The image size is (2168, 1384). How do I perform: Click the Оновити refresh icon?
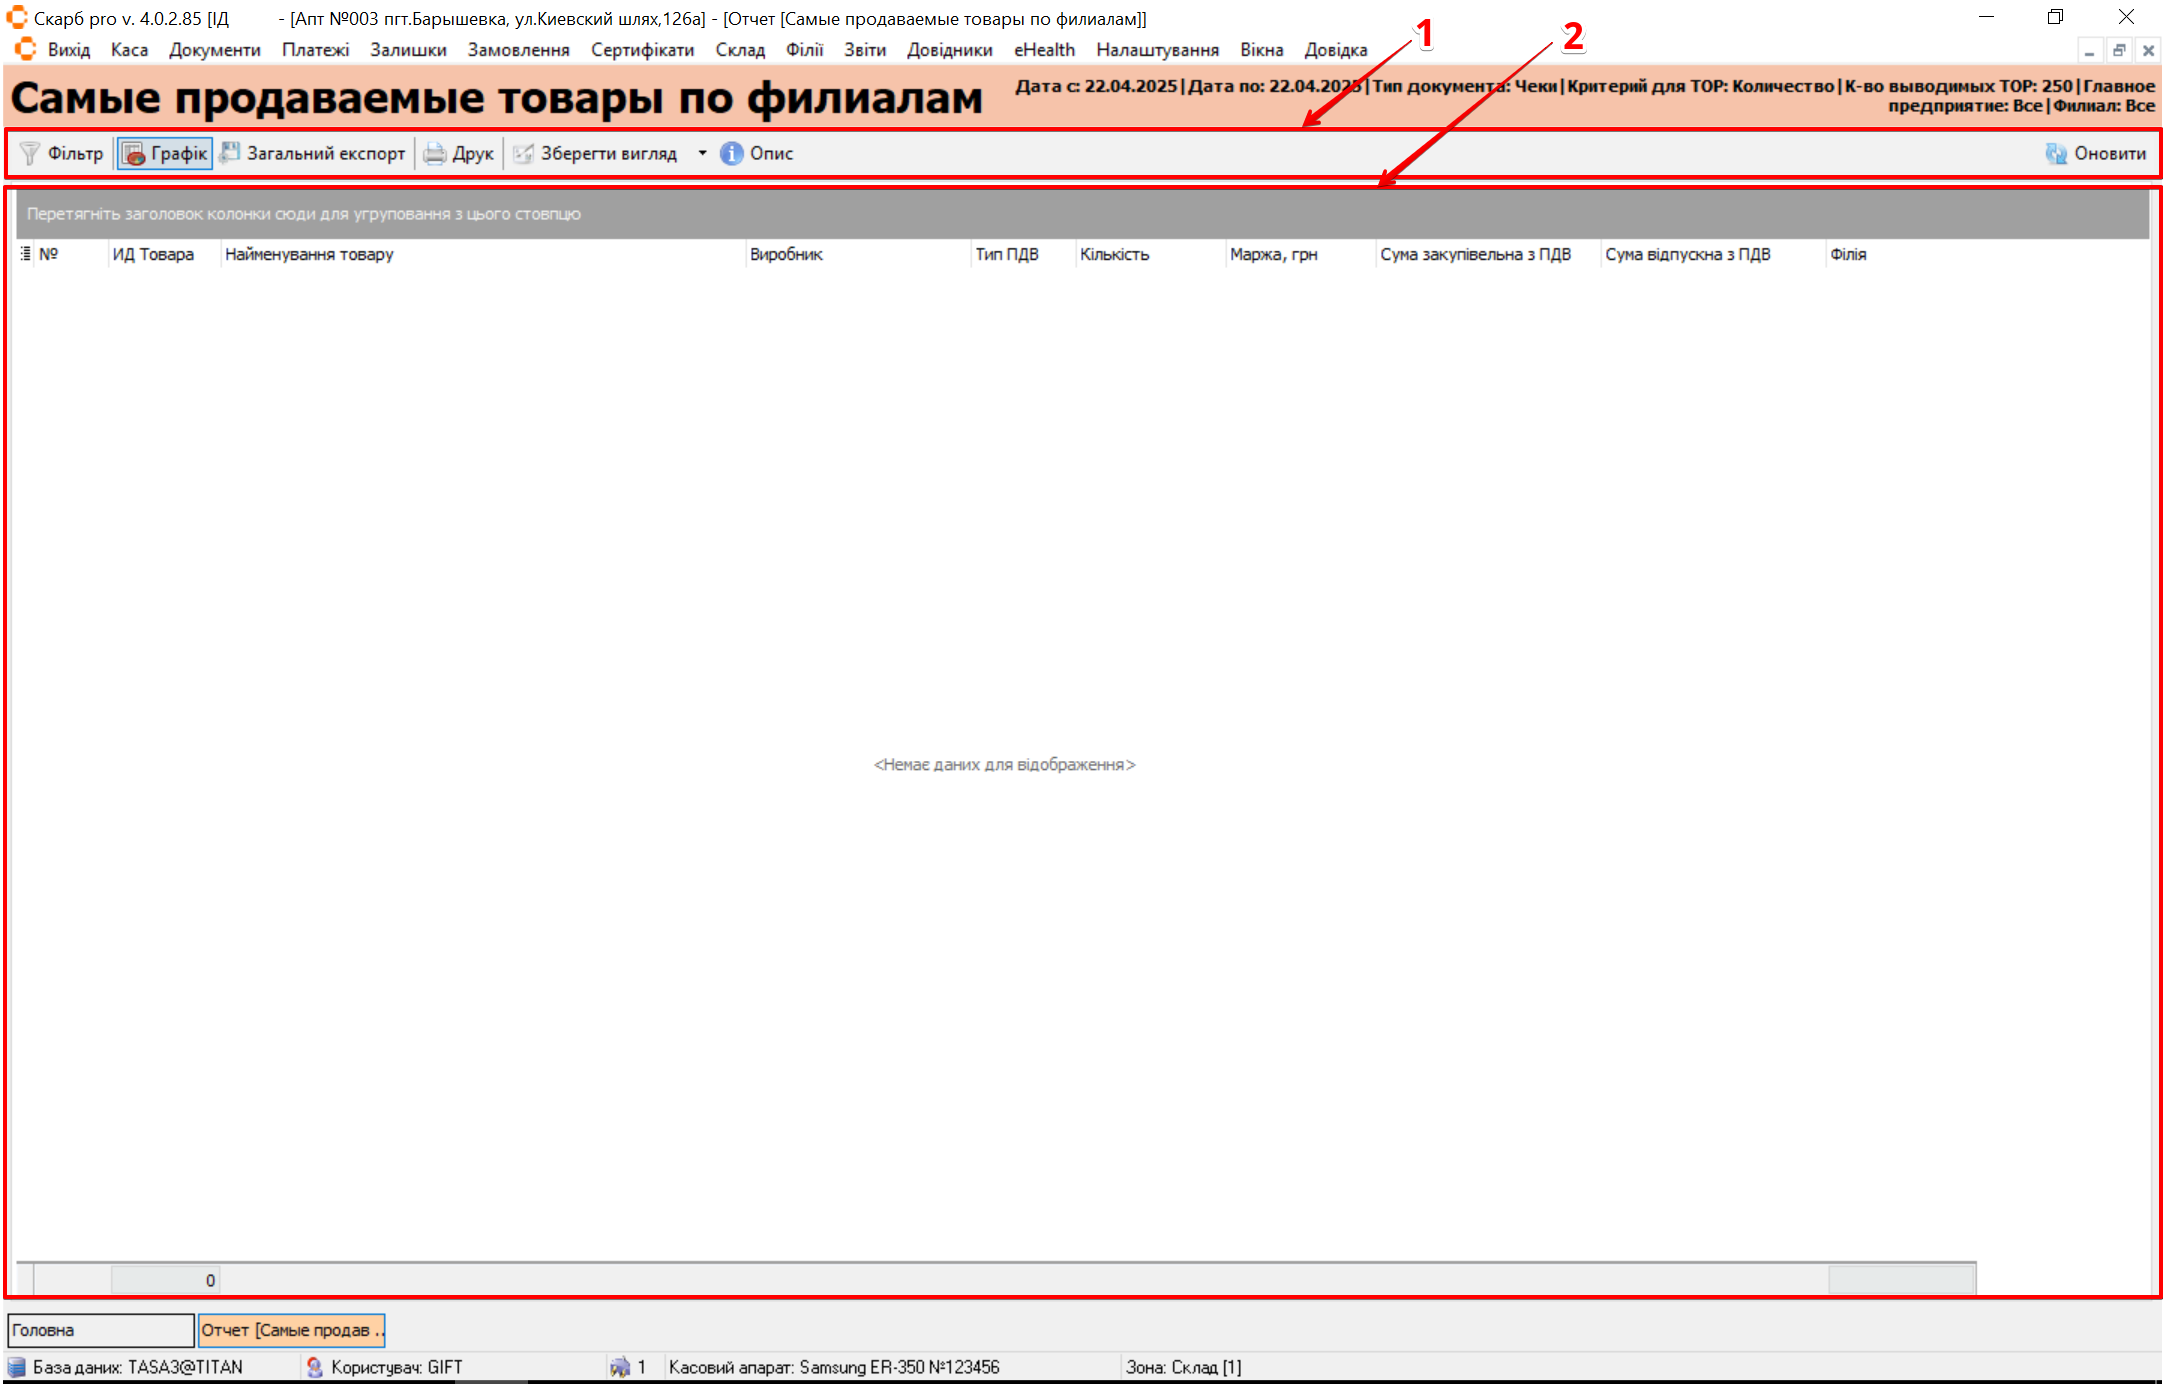(x=2056, y=153)
